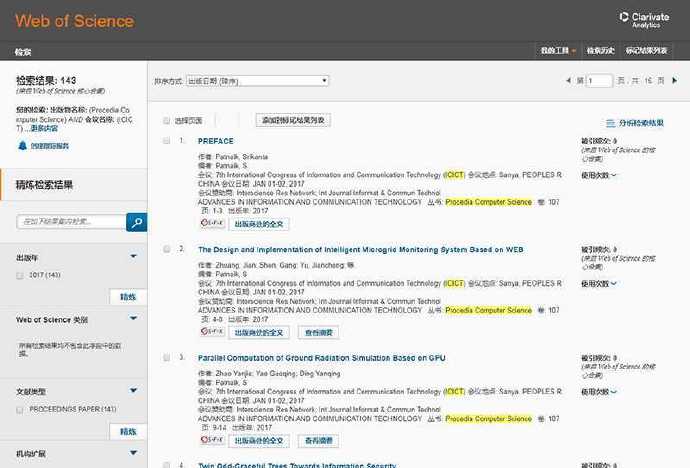690x468 pixels.
Task: Check the box for record 3 Ground Radiation
Action: 166,358
